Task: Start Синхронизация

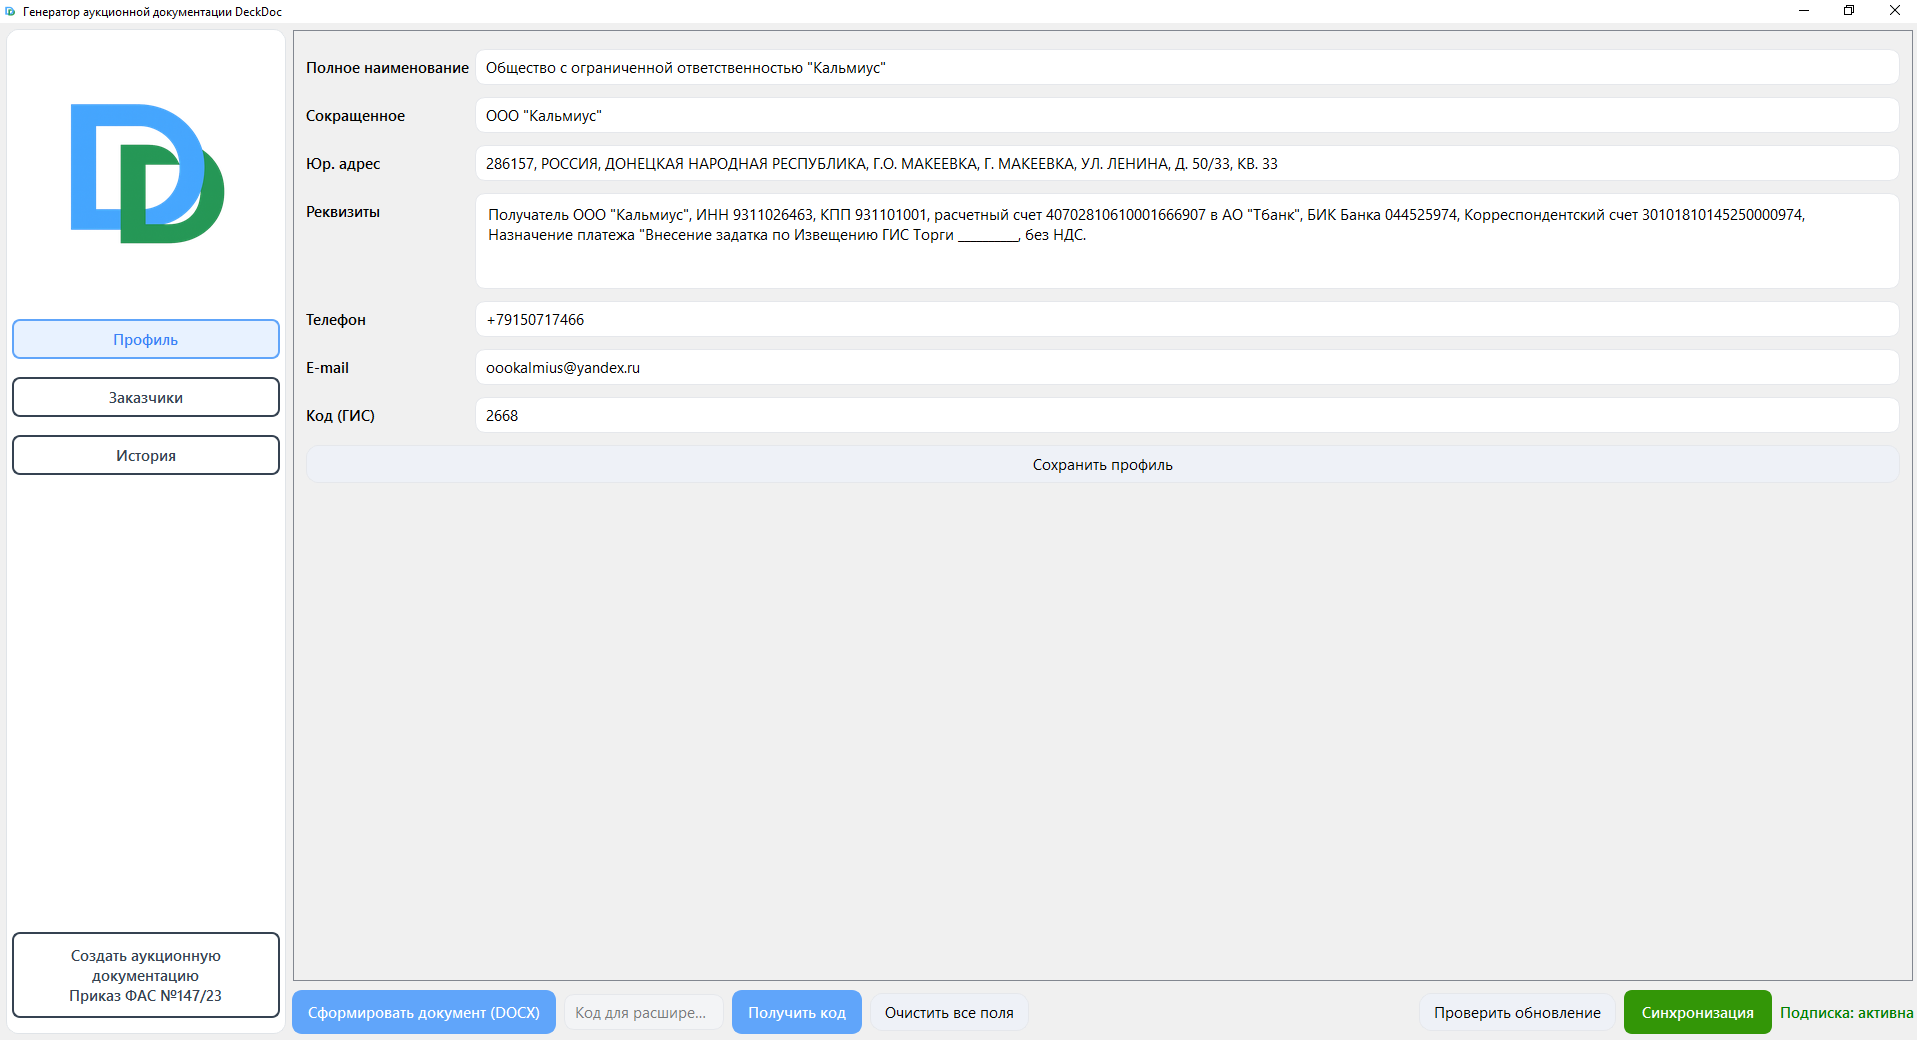Action: point(1696,1012)
